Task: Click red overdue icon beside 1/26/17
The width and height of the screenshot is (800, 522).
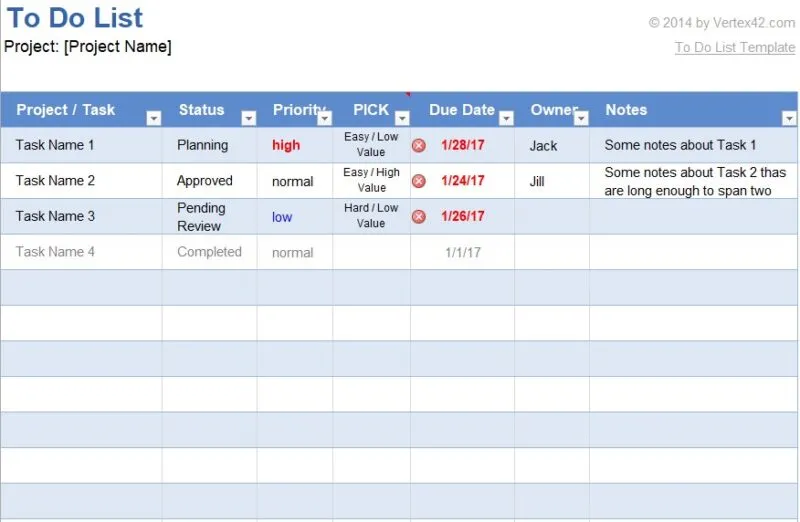Action: point(419,216)
